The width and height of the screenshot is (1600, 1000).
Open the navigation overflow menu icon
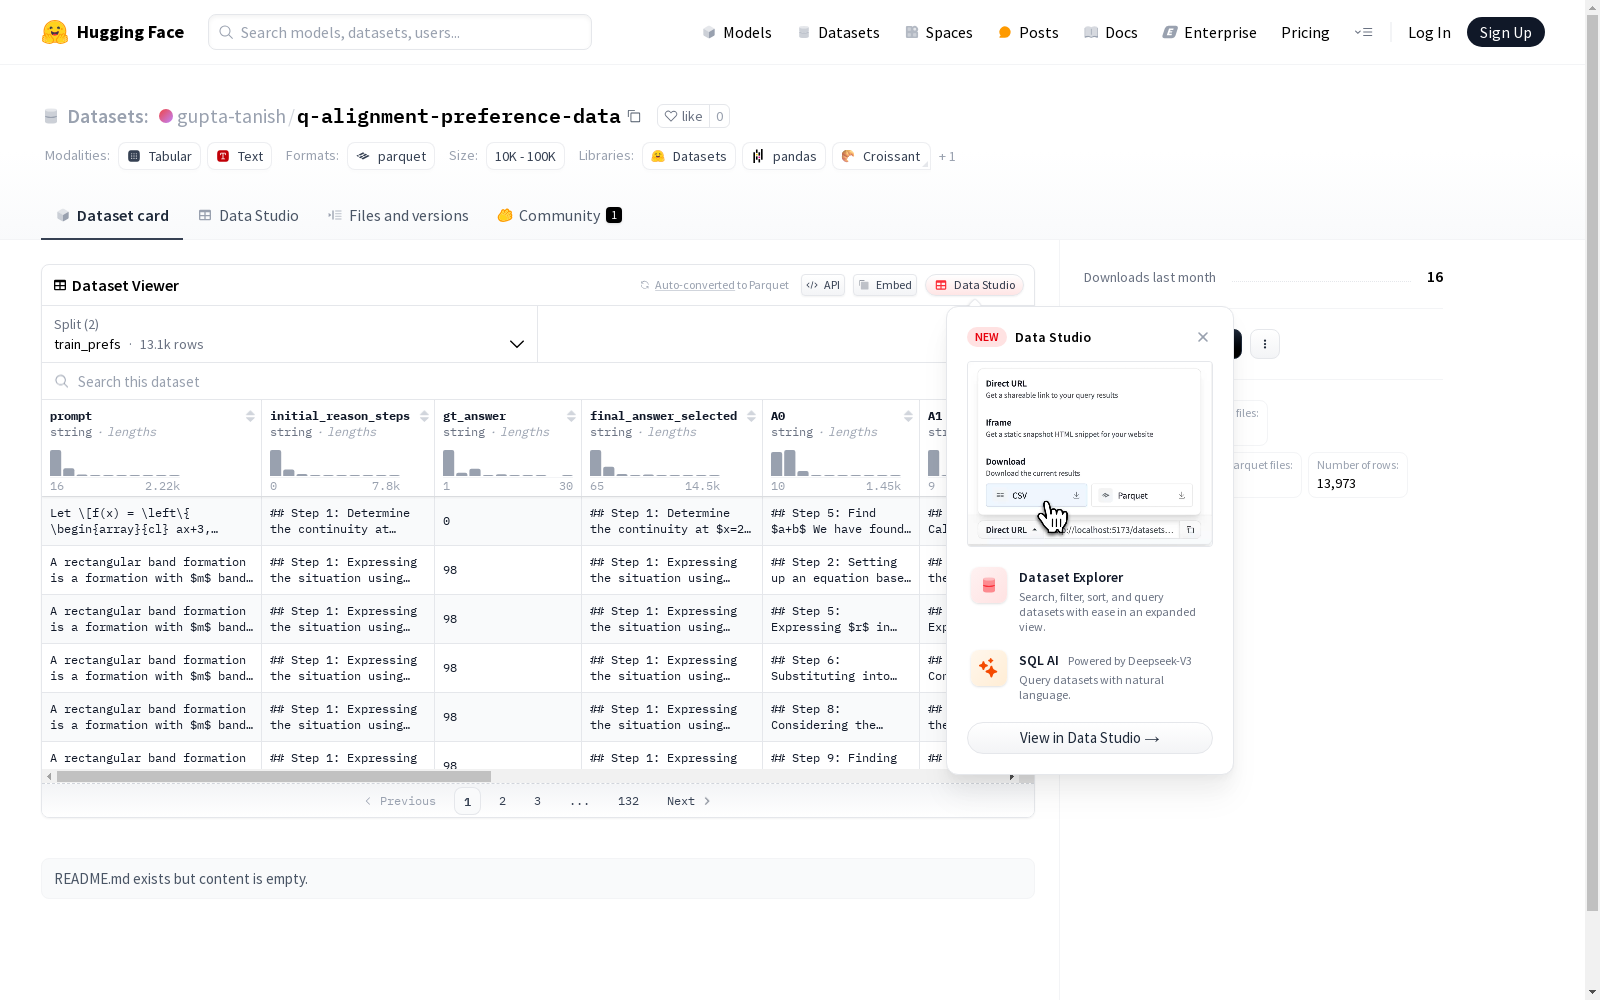tap(1363, 32)
